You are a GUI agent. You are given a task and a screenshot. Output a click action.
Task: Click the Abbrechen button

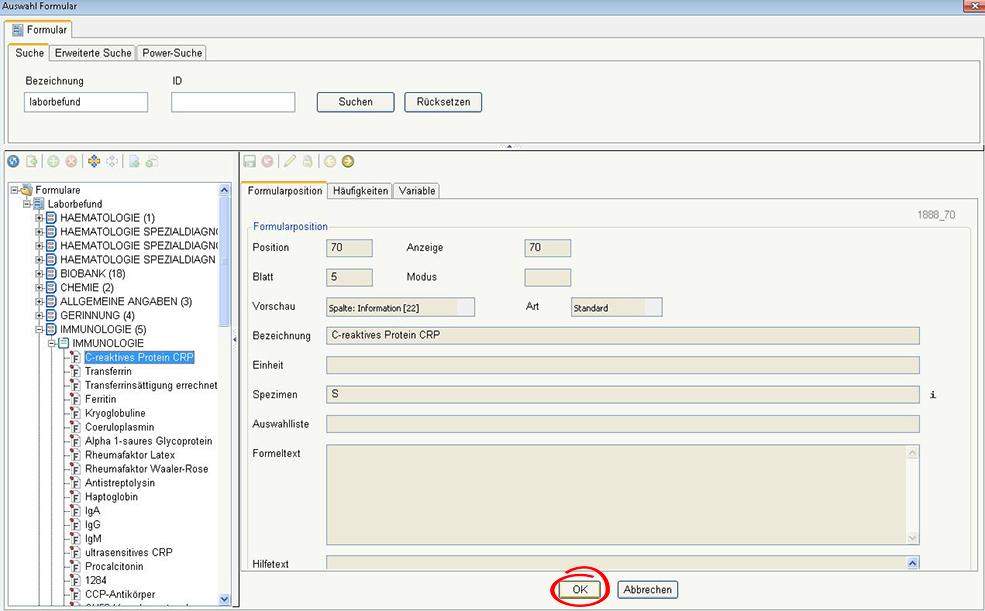point(647,590)
